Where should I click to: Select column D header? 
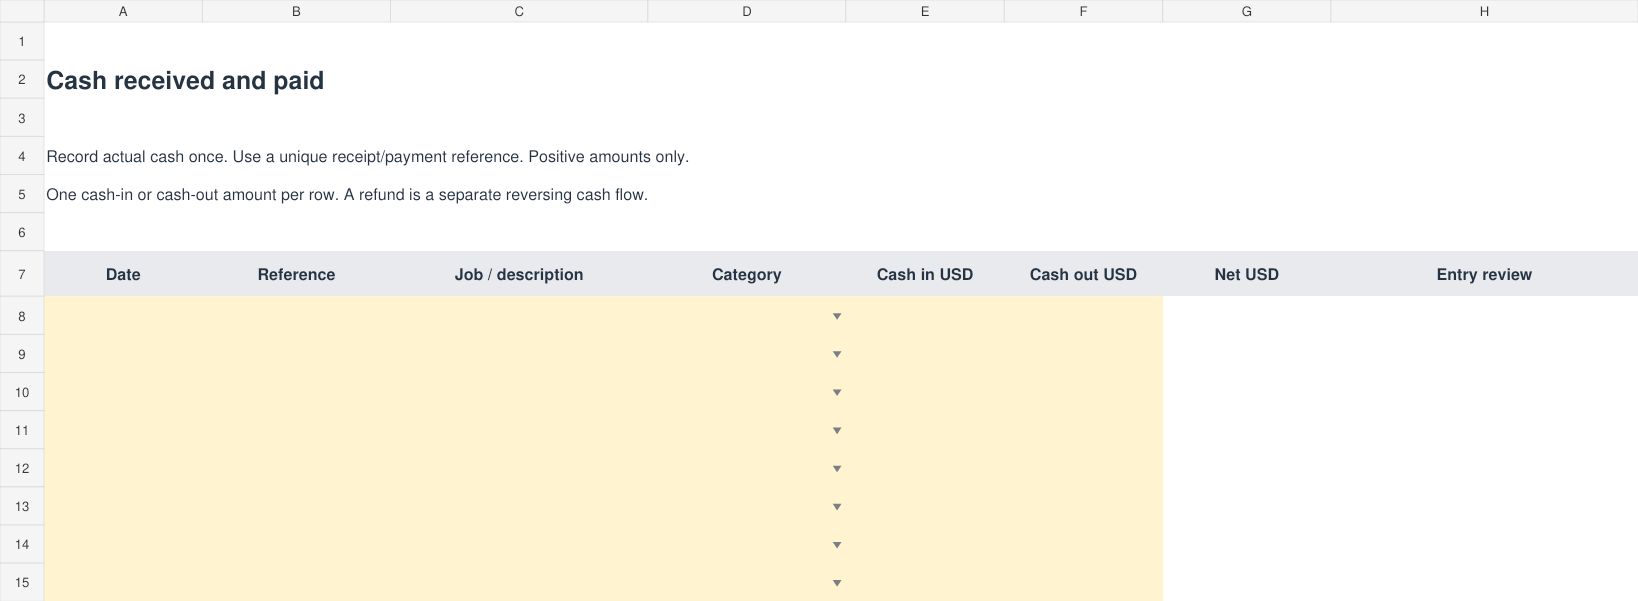pos(747,11)
